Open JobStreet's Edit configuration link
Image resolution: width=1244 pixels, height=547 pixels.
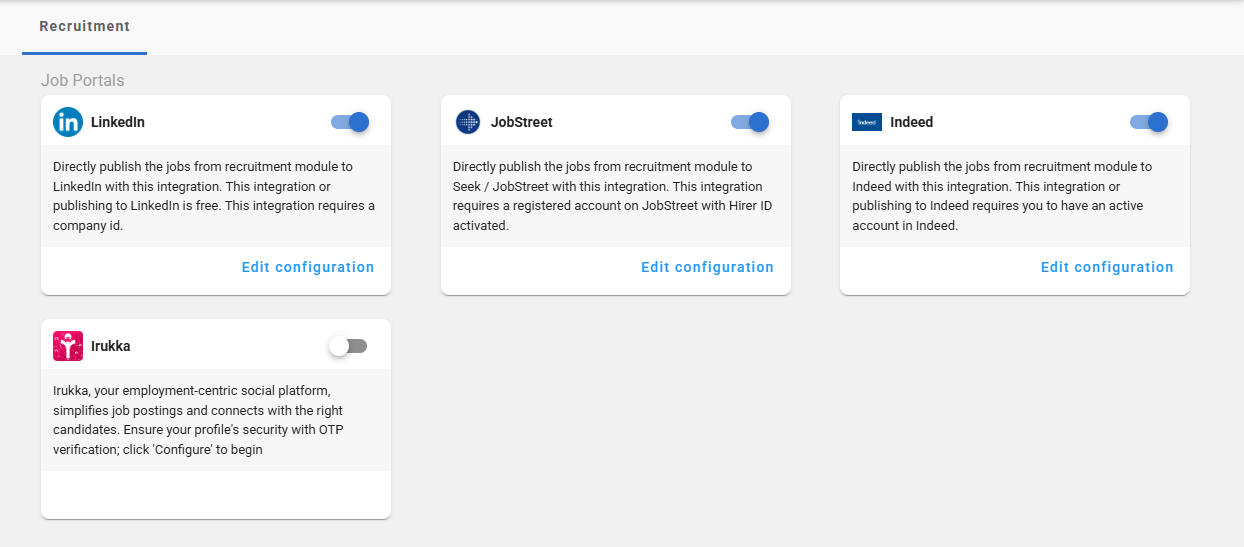tap(707, 267)
